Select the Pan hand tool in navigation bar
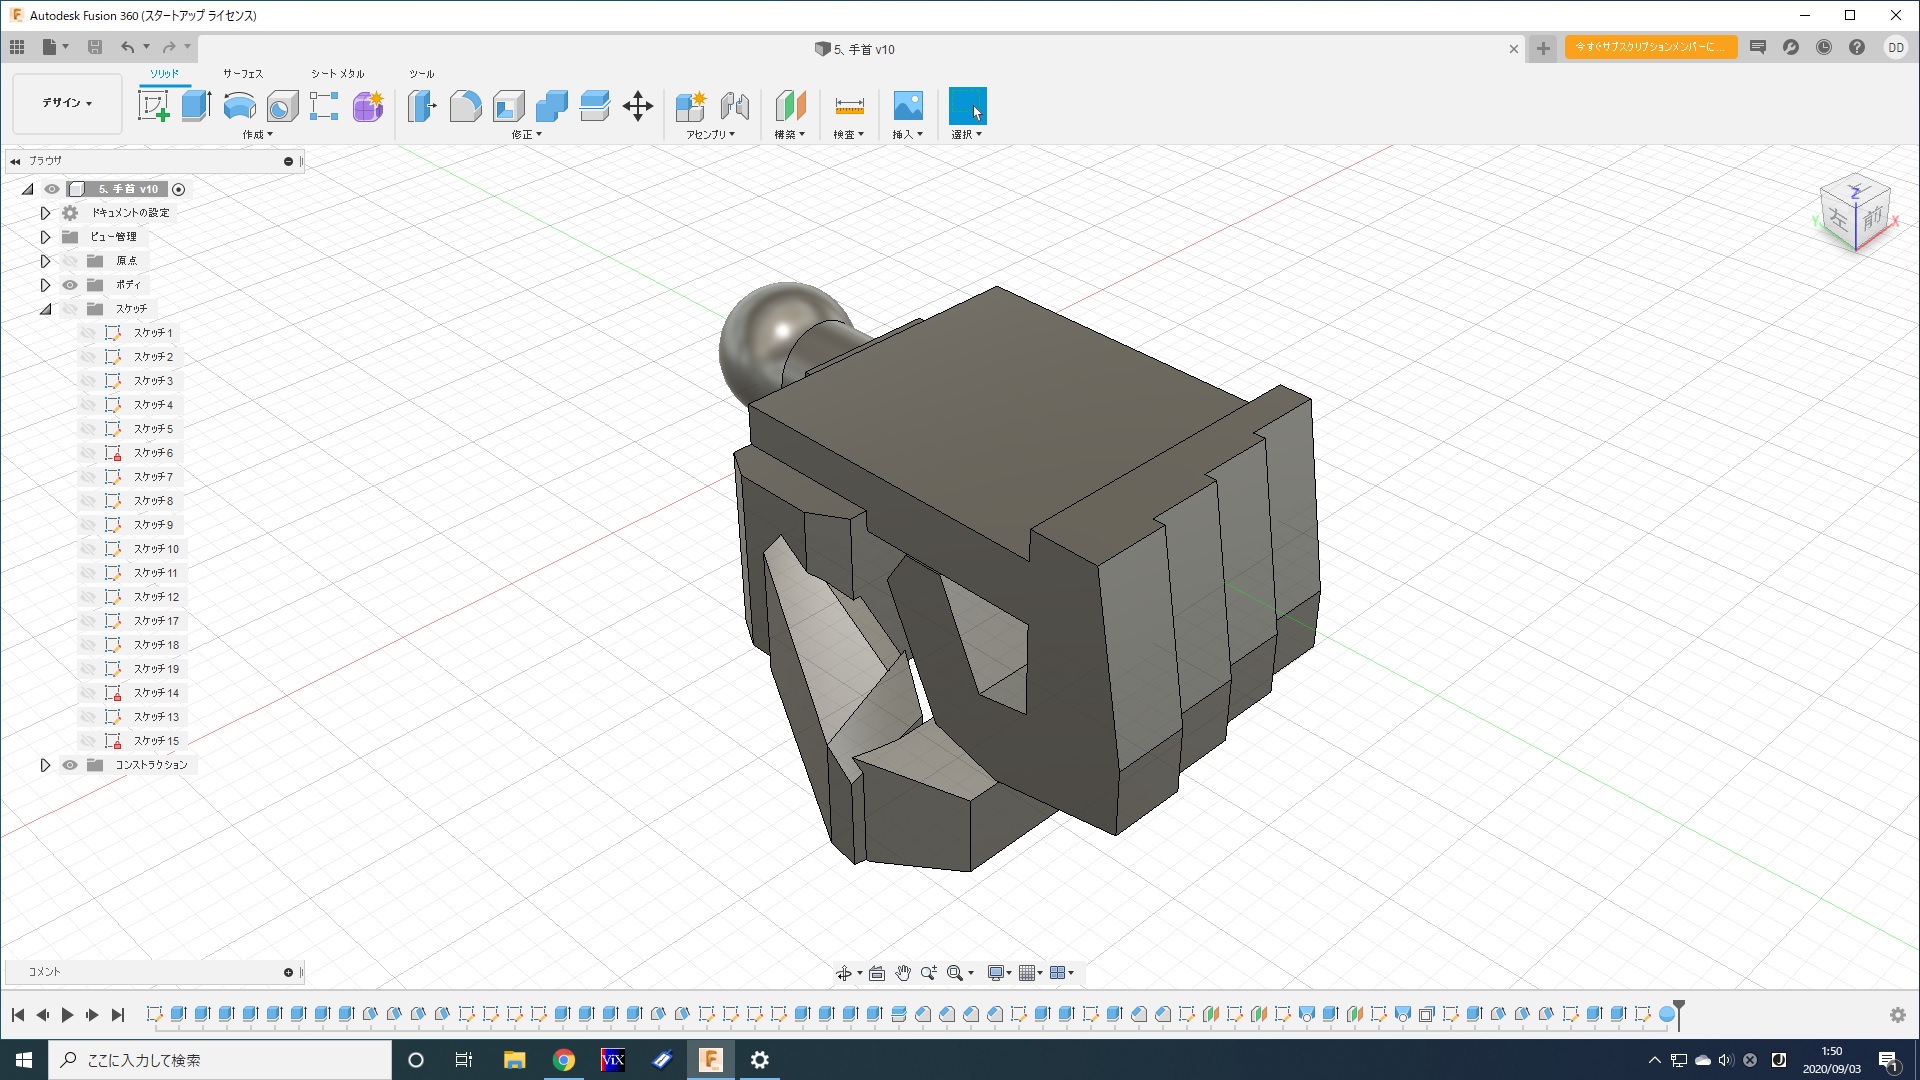 point(903,973)
